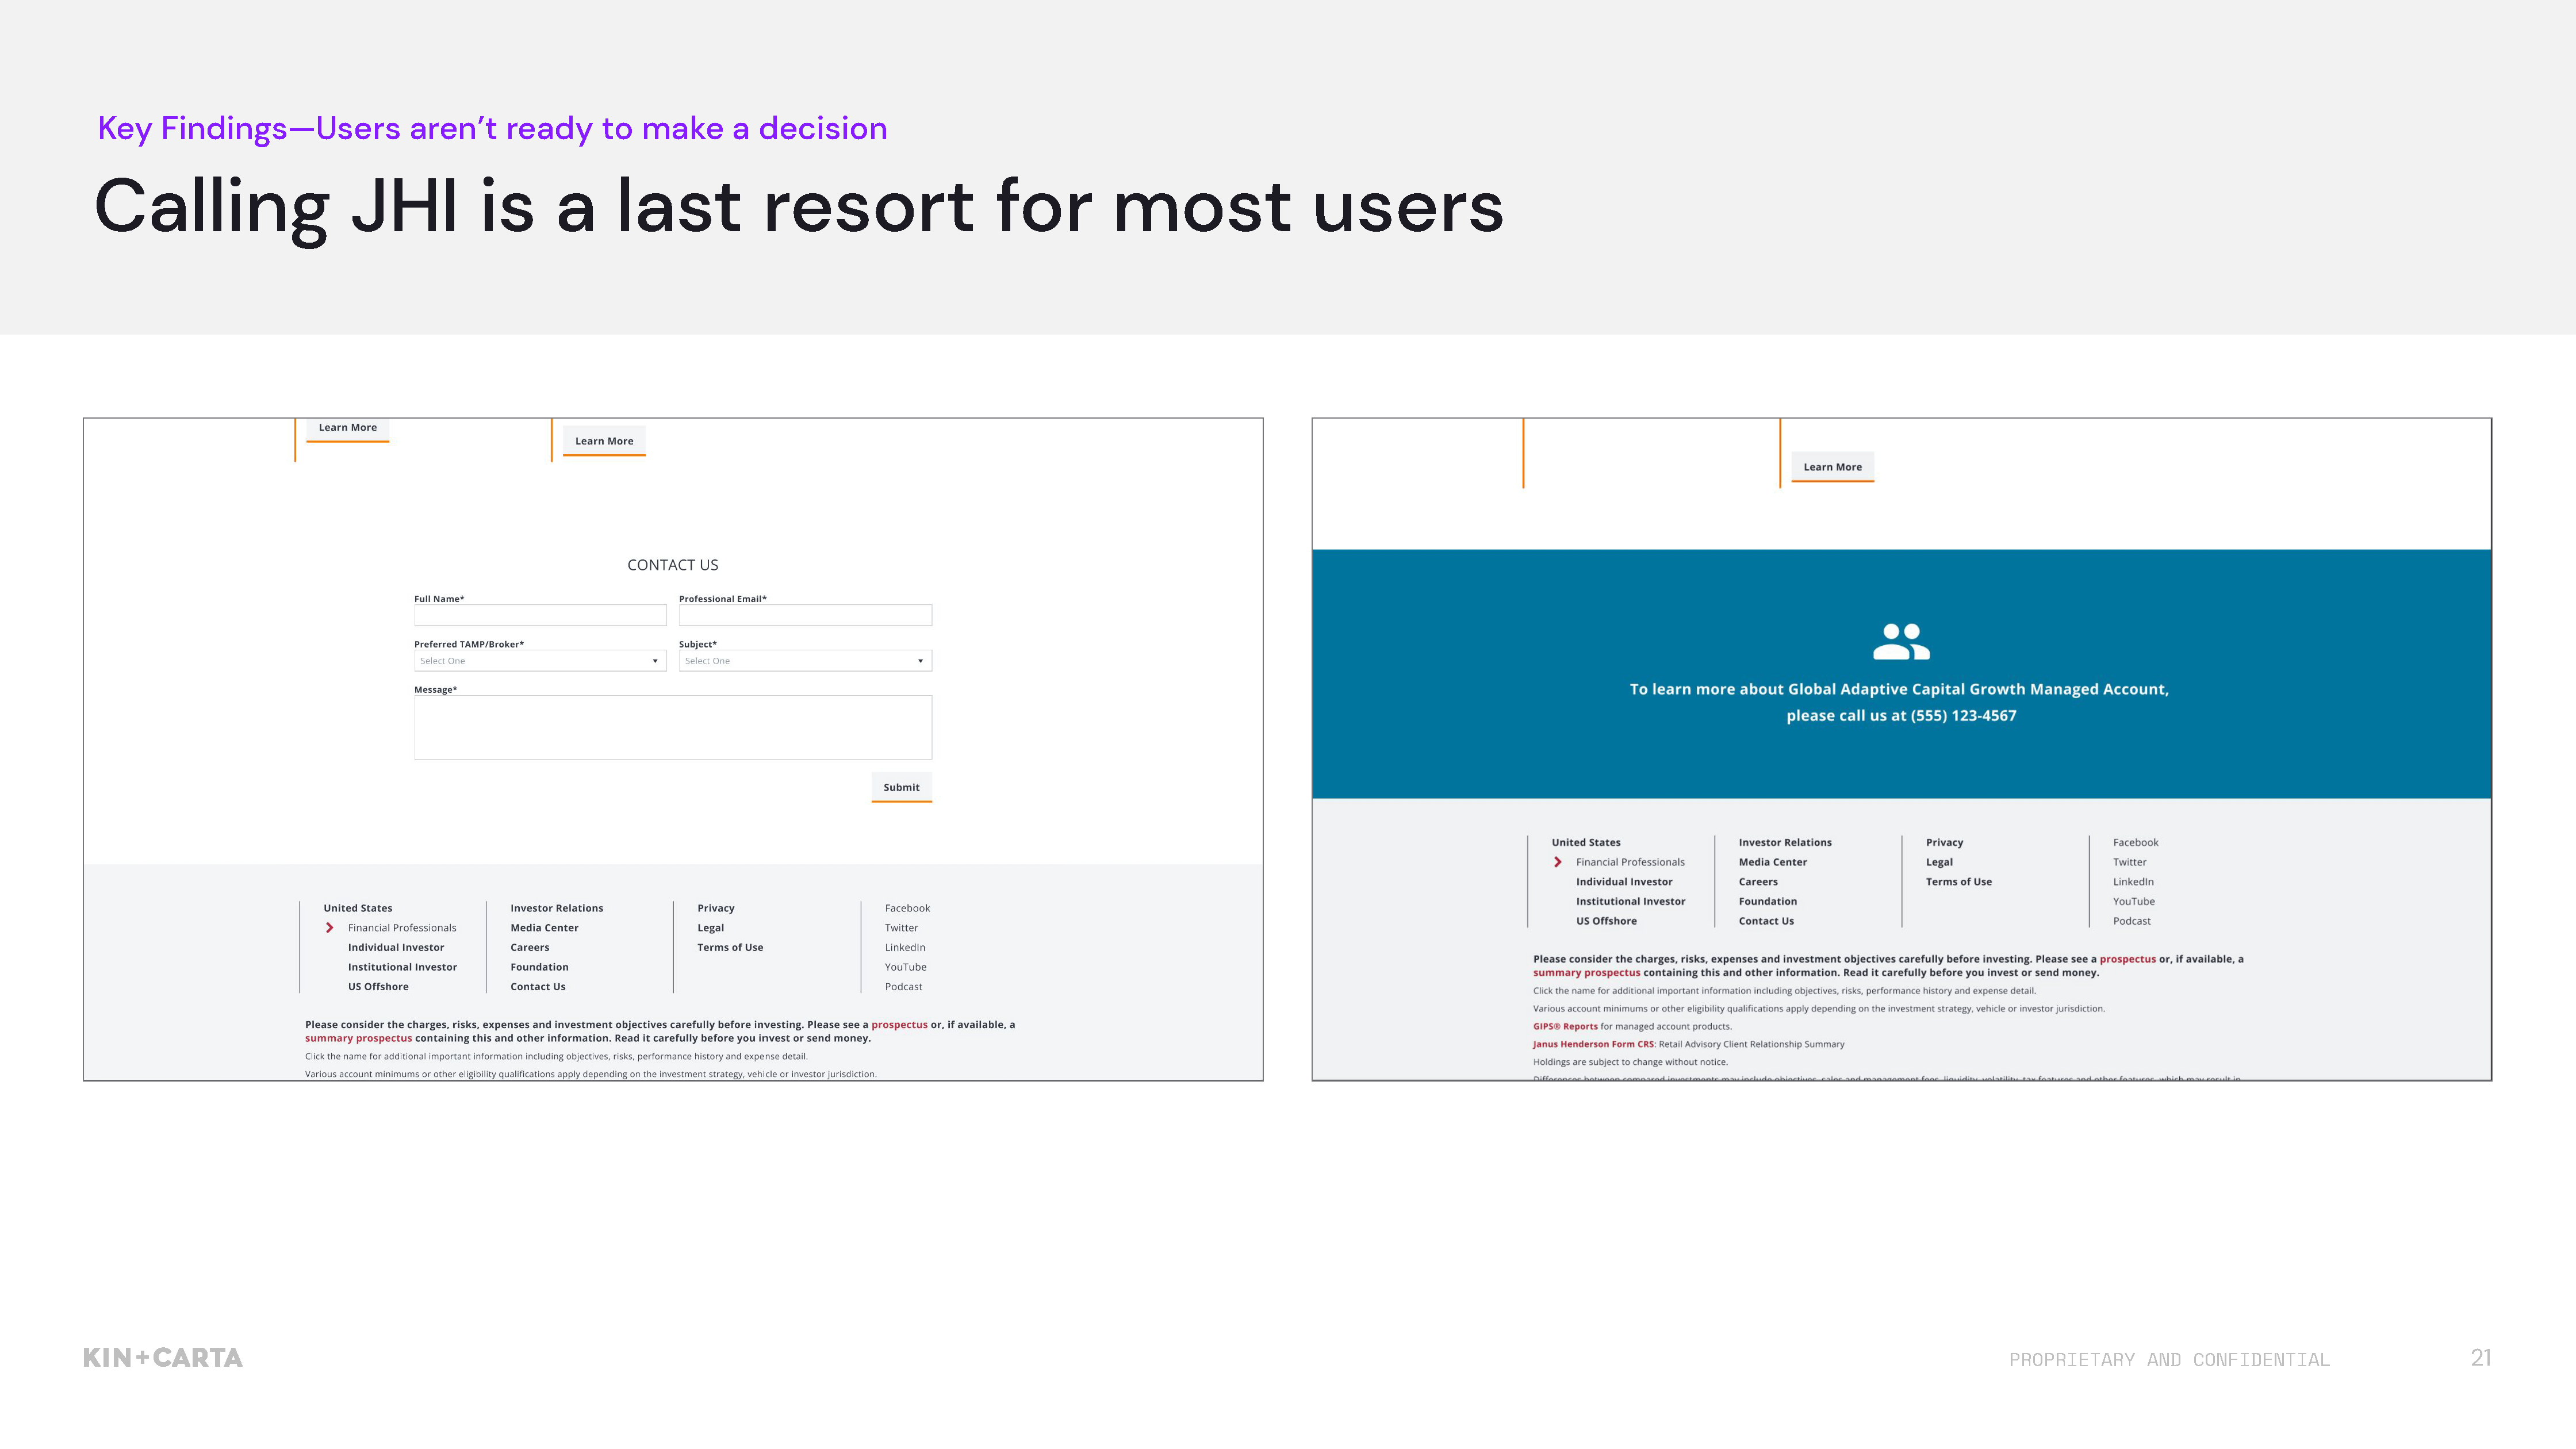Click the red chevron beside Financial Professionals in the contact-form mockup

point(329,928)
